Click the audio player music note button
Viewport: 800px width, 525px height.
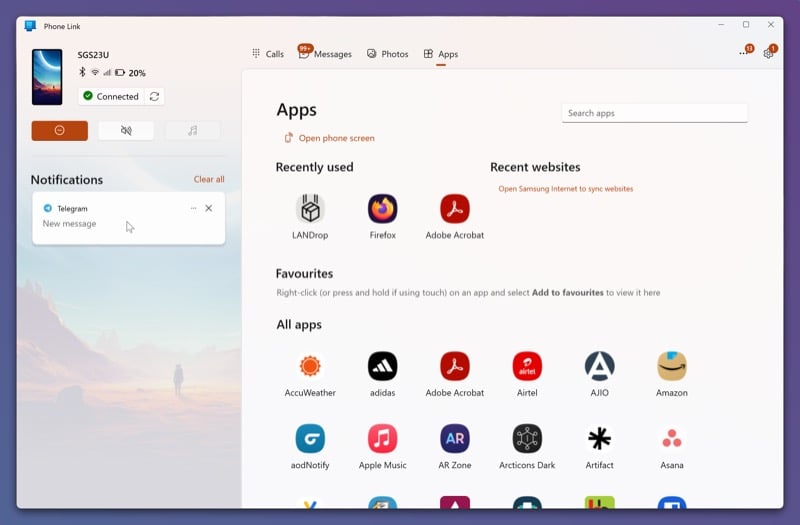[x=192, y=131]
